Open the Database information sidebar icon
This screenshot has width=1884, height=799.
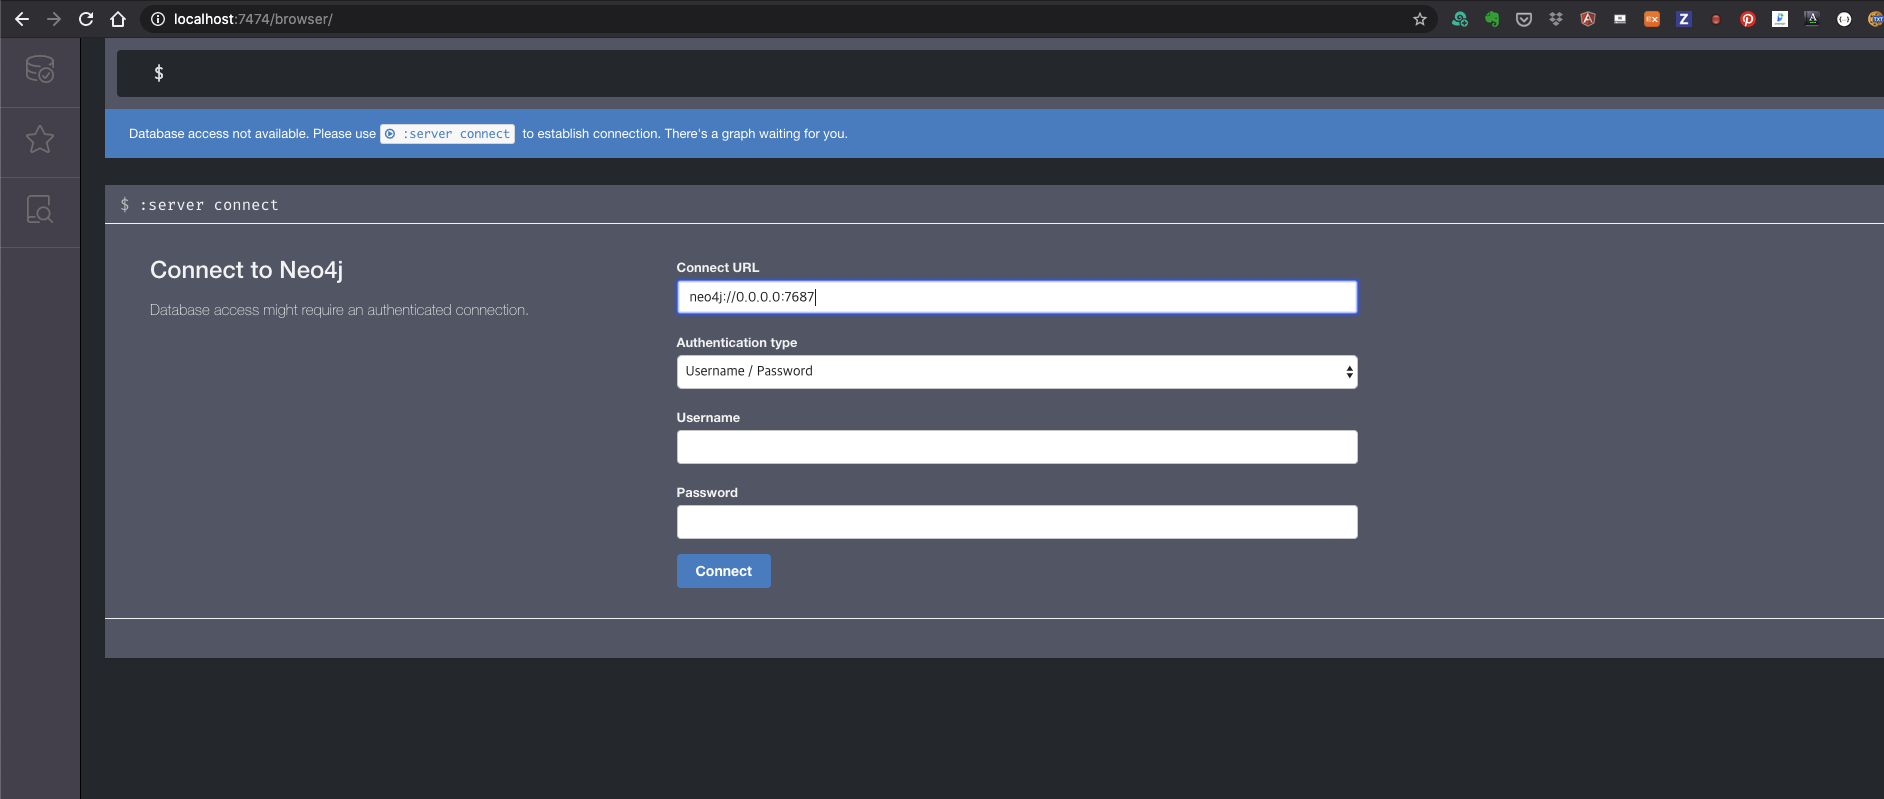40,69
